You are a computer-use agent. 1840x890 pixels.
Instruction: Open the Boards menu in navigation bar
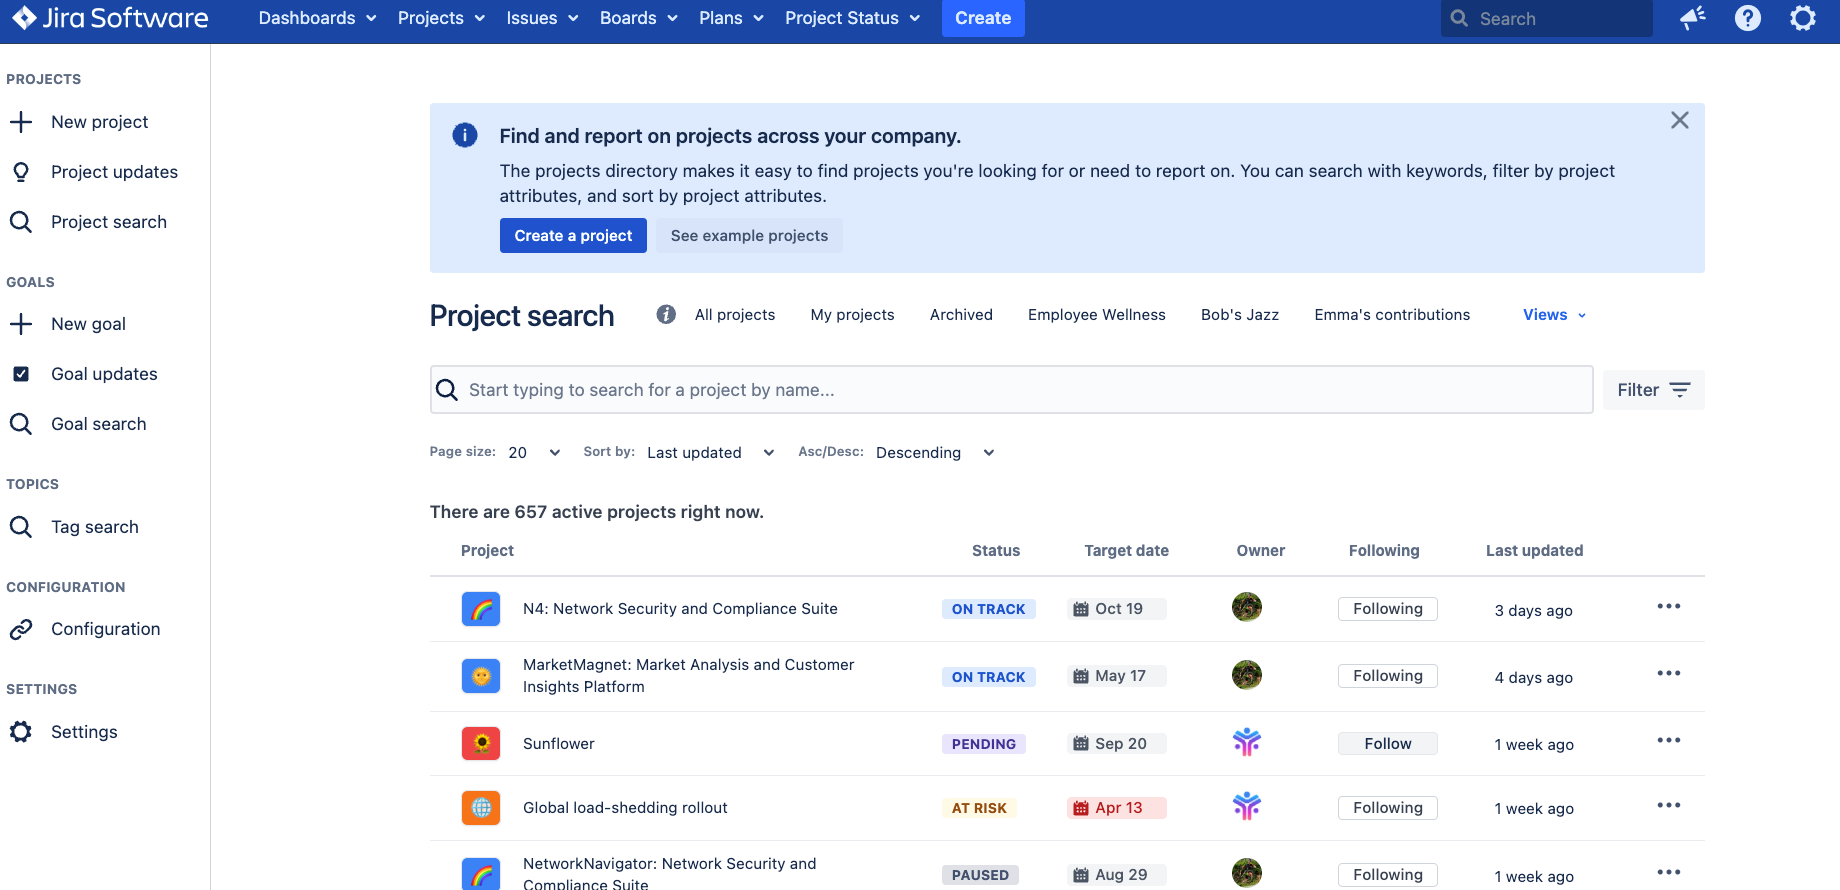(638, 18)
